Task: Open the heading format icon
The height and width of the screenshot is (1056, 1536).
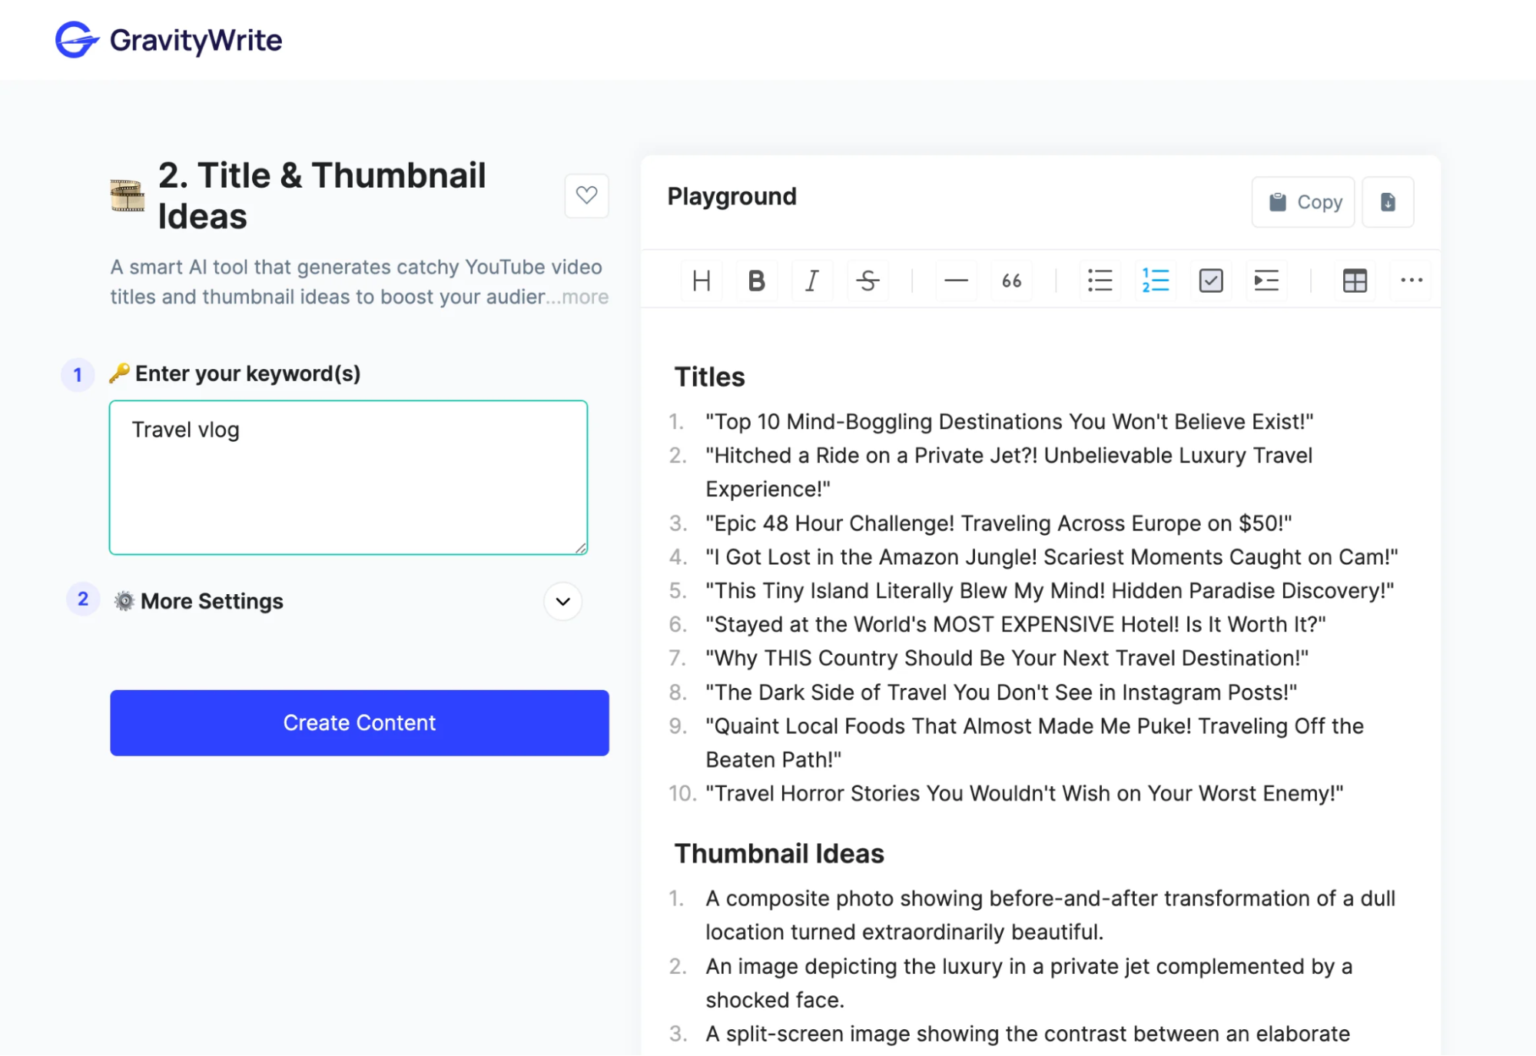Action: 701,280
